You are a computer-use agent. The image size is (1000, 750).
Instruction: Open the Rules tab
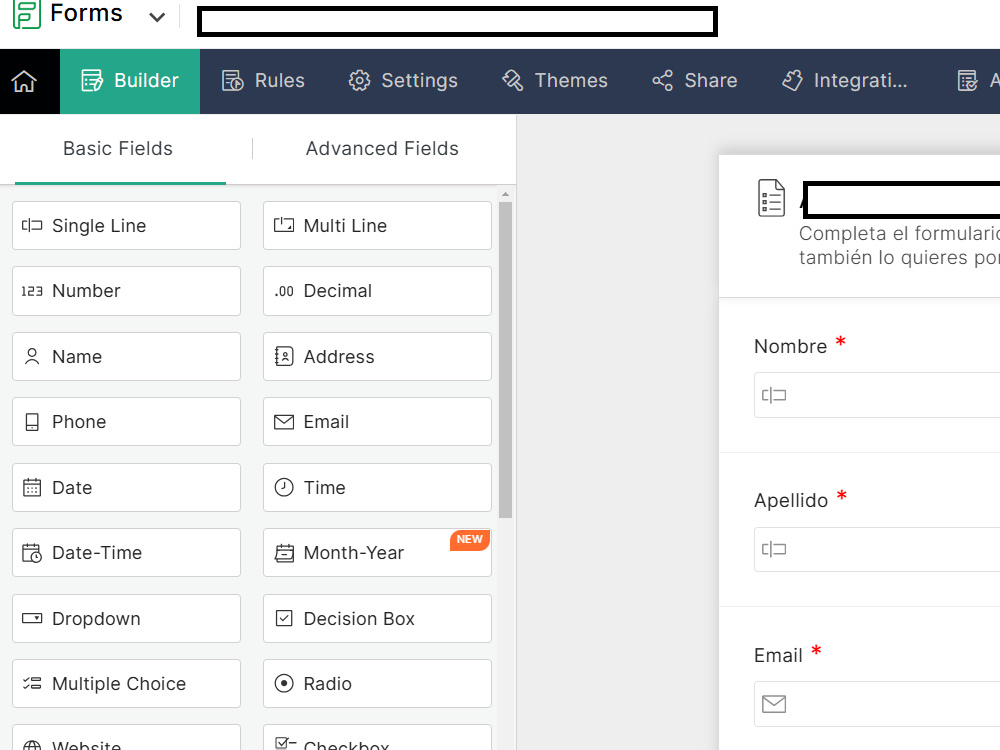click(263, 81)
